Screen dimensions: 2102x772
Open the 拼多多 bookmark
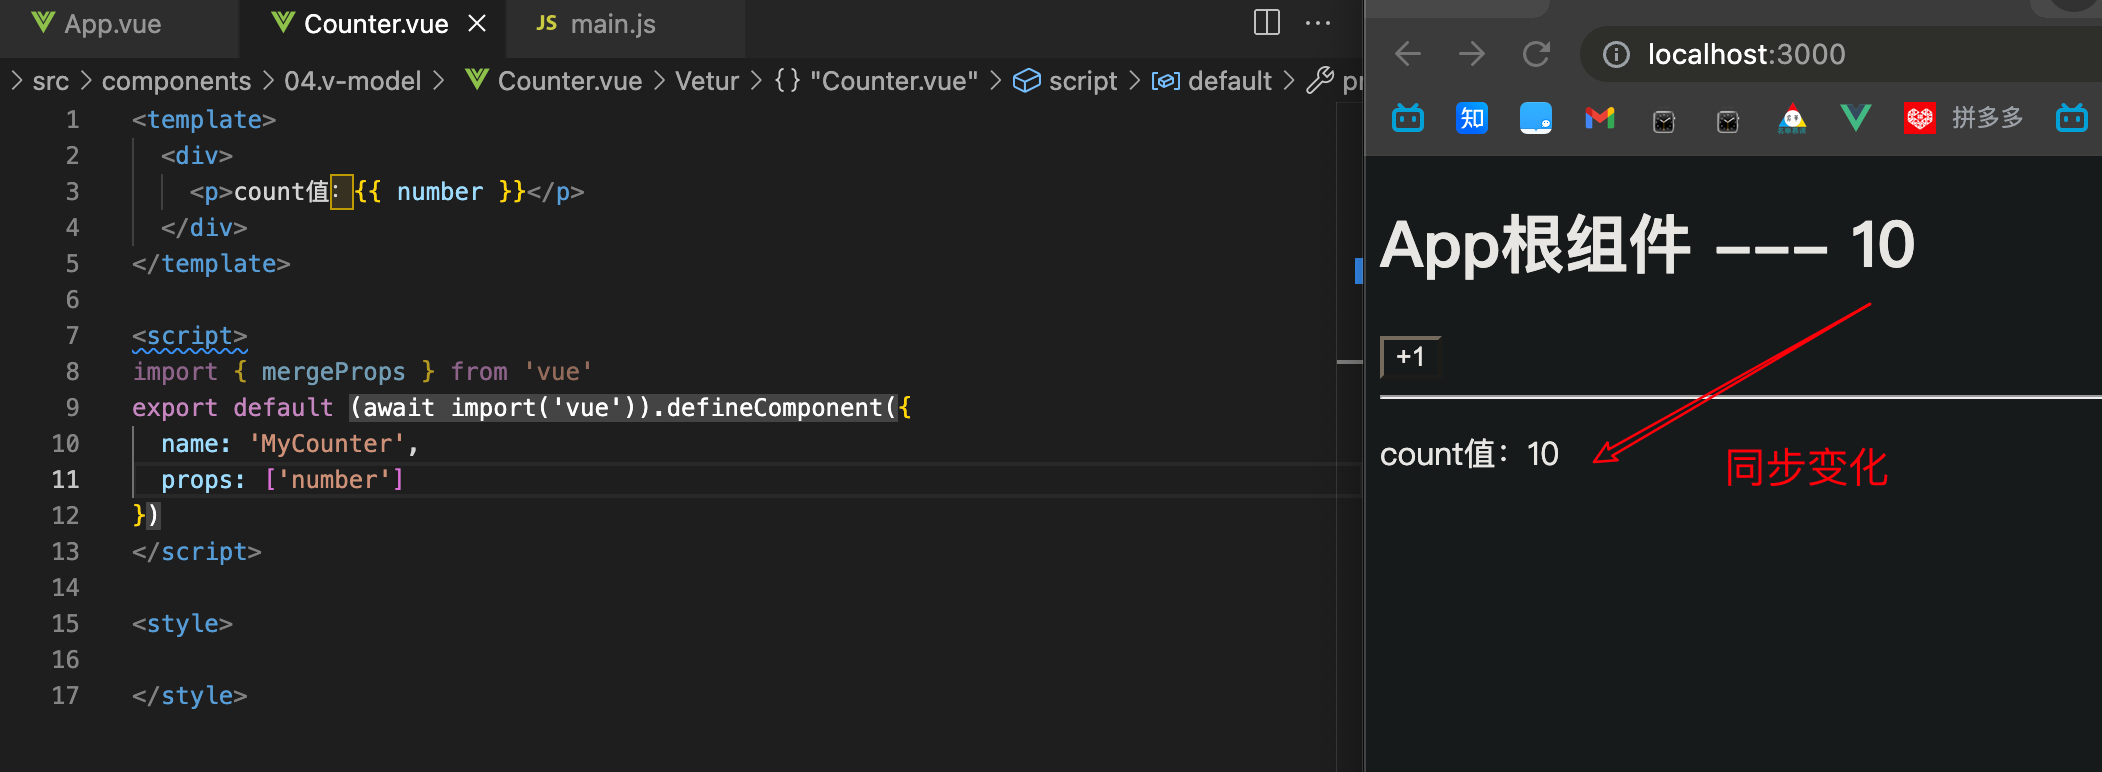point(1965,119)
